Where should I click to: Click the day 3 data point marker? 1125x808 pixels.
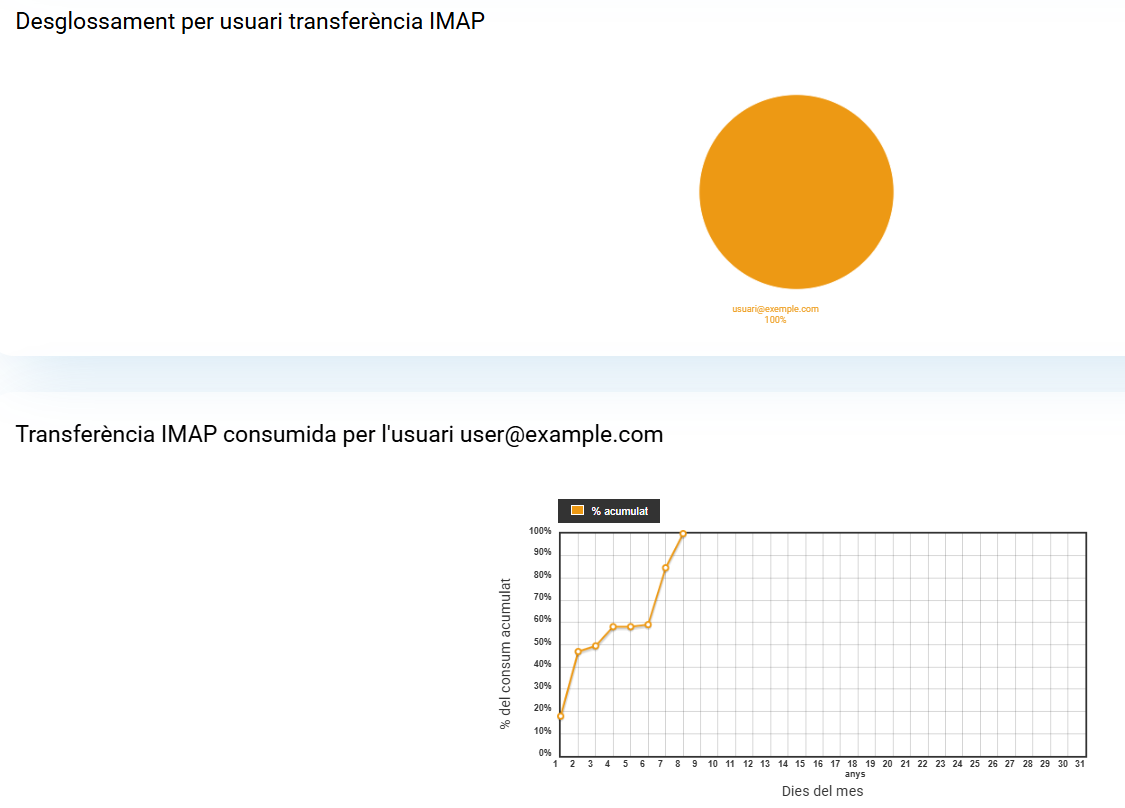pyautogui.click(x=596, y=646)
